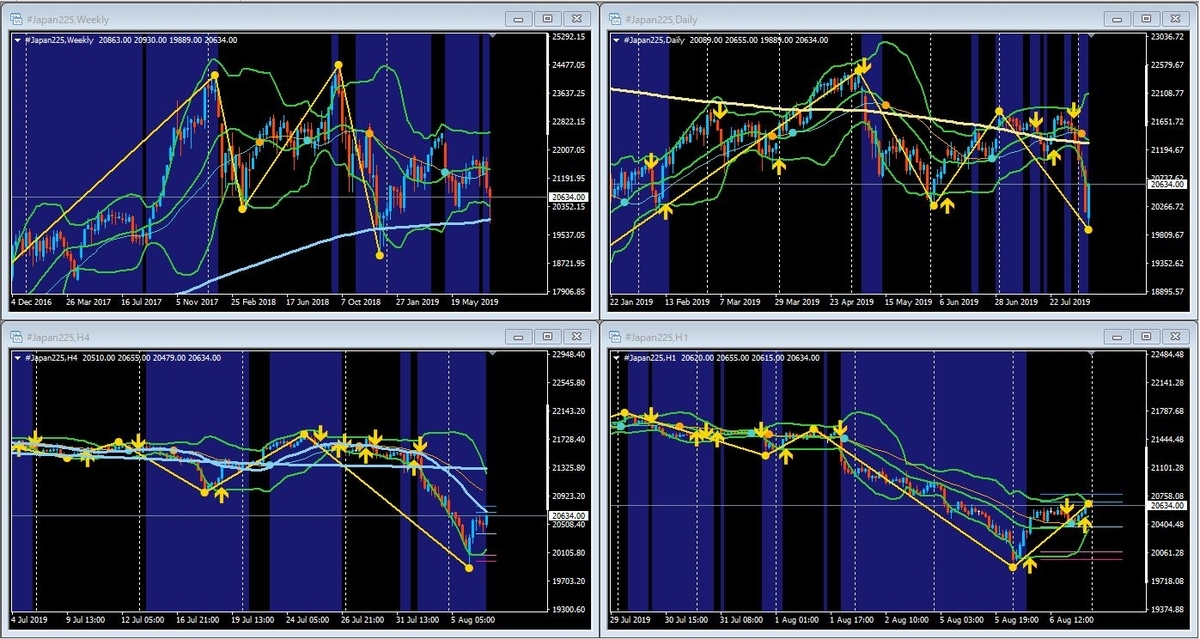Click the 19374.88 price scale value on H1 chart
This screenshot has height=639, width=1200.
[1168, 609]
